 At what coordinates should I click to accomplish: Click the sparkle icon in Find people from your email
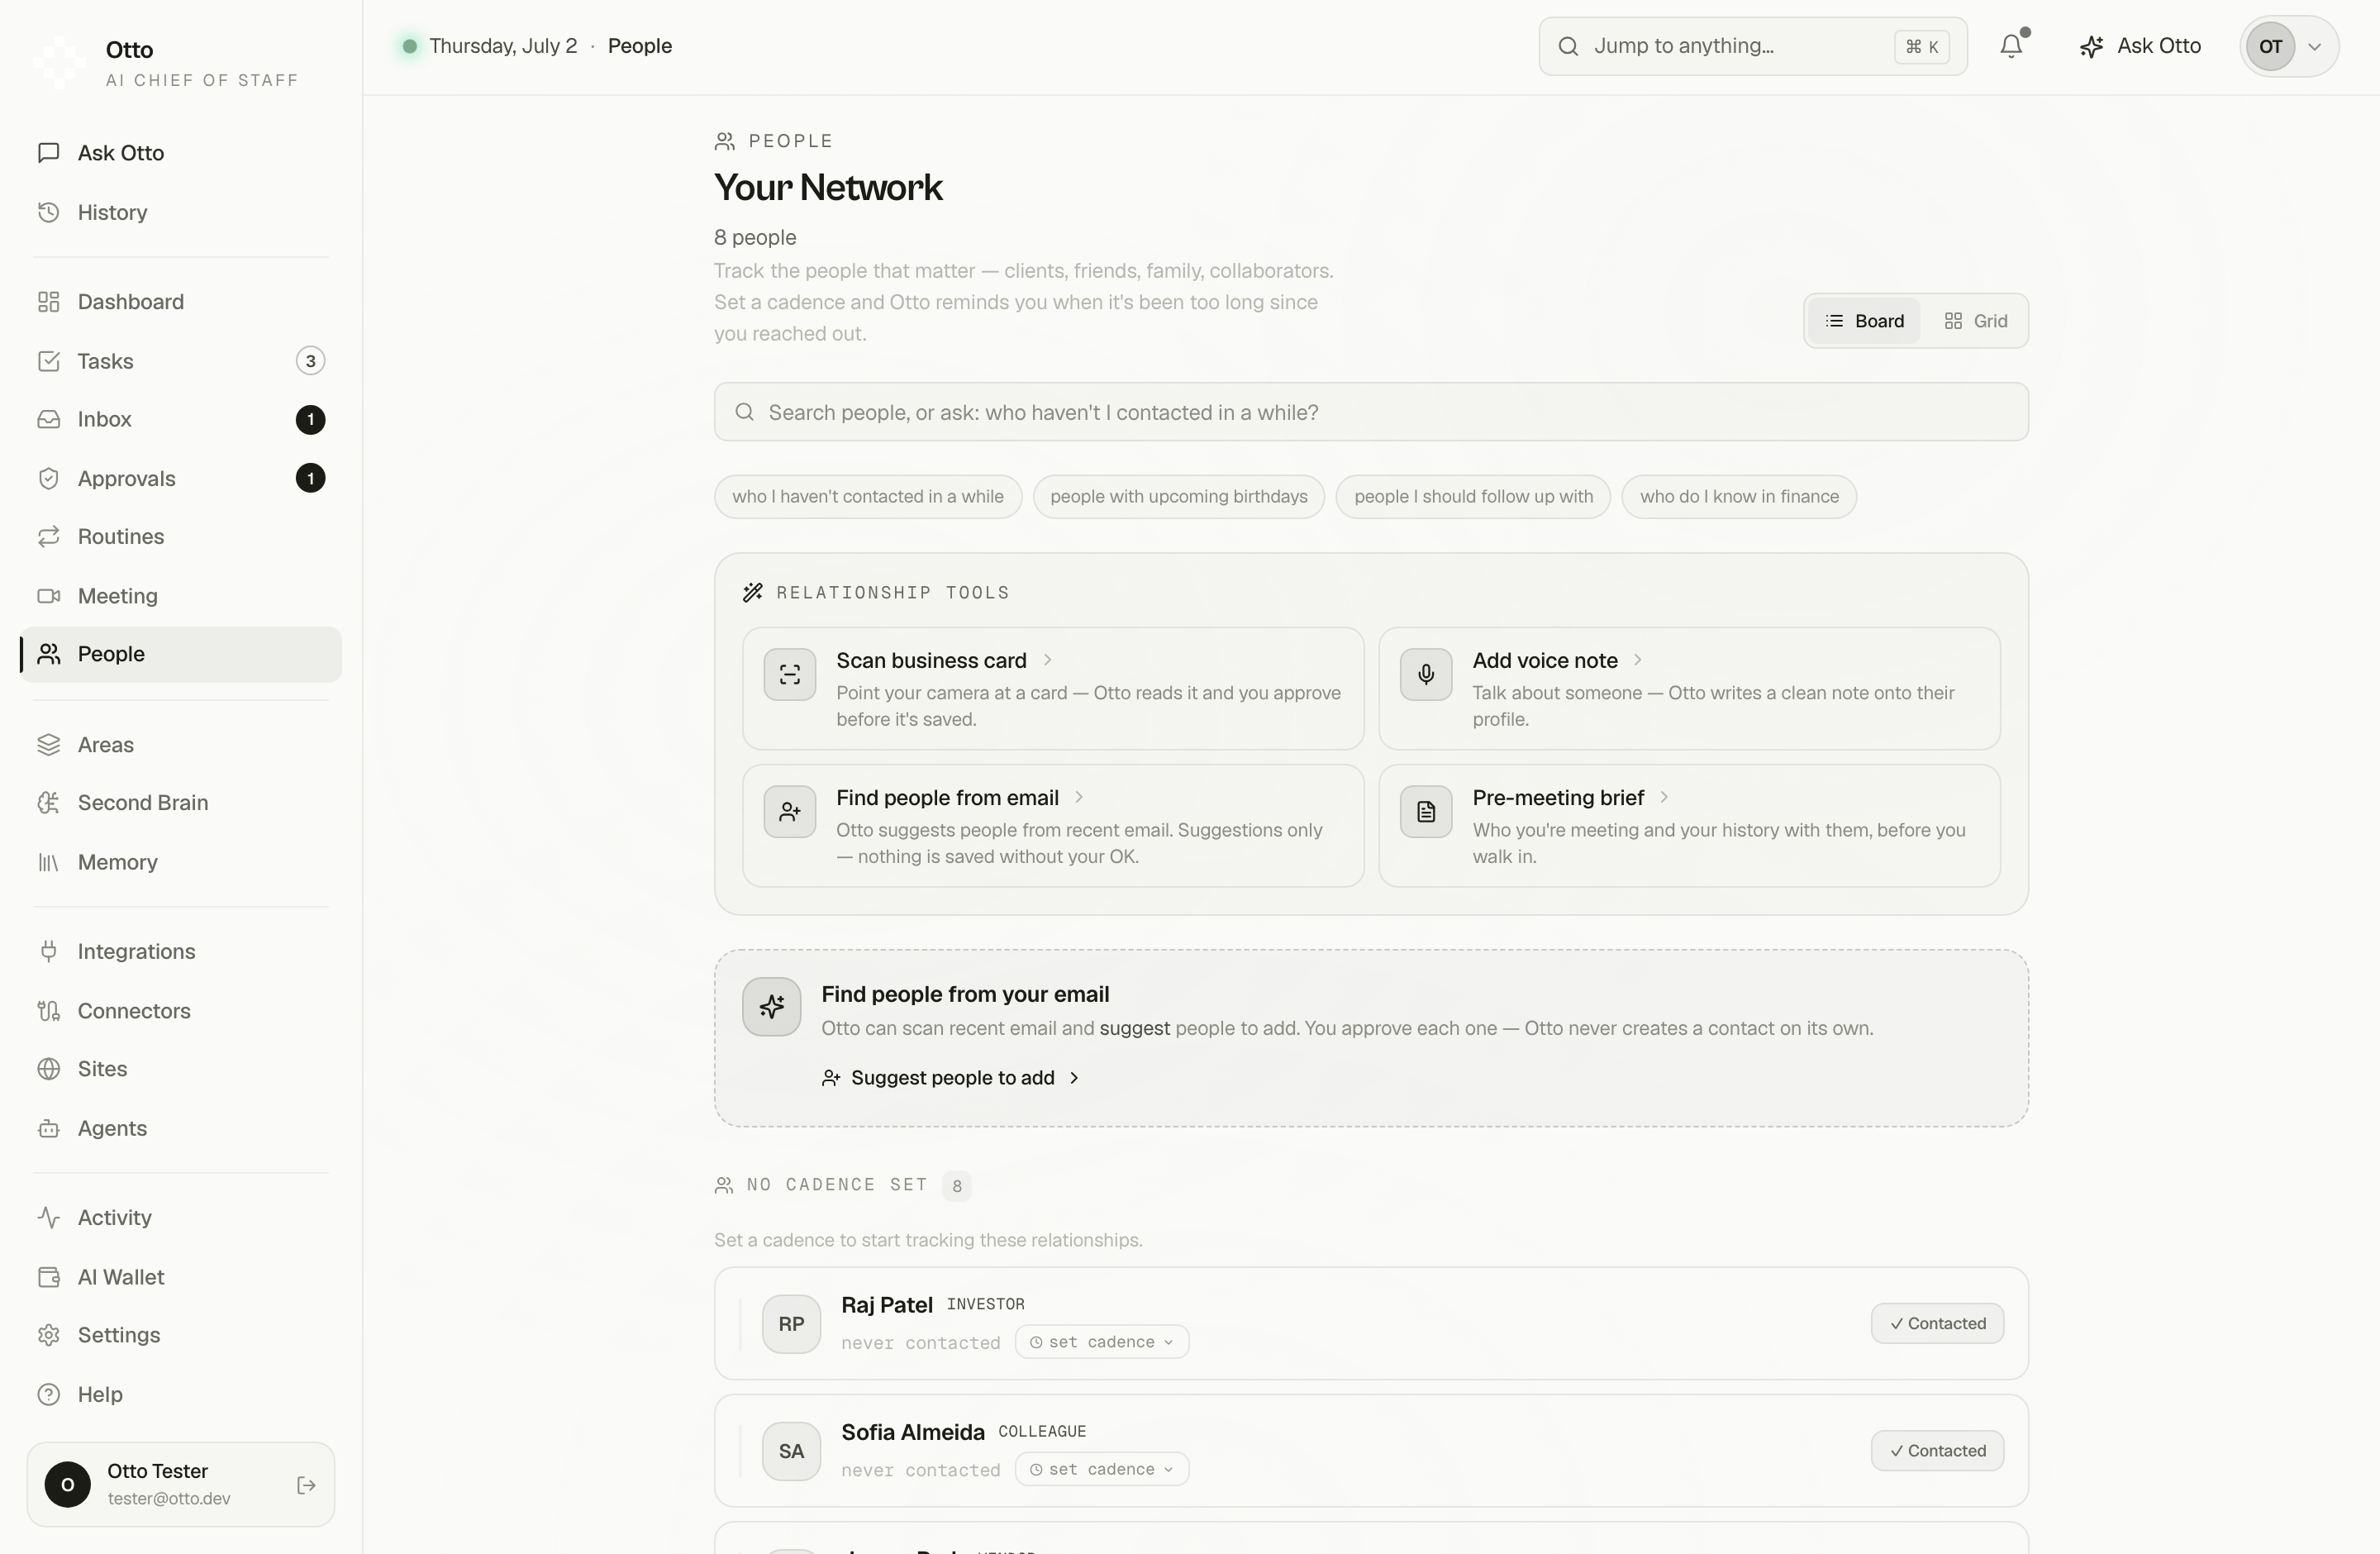click(771, 1007)
